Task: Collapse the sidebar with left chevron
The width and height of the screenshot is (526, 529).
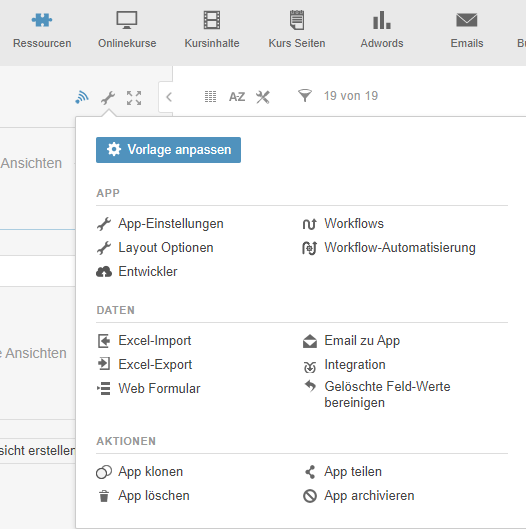Action: (169, 97)
